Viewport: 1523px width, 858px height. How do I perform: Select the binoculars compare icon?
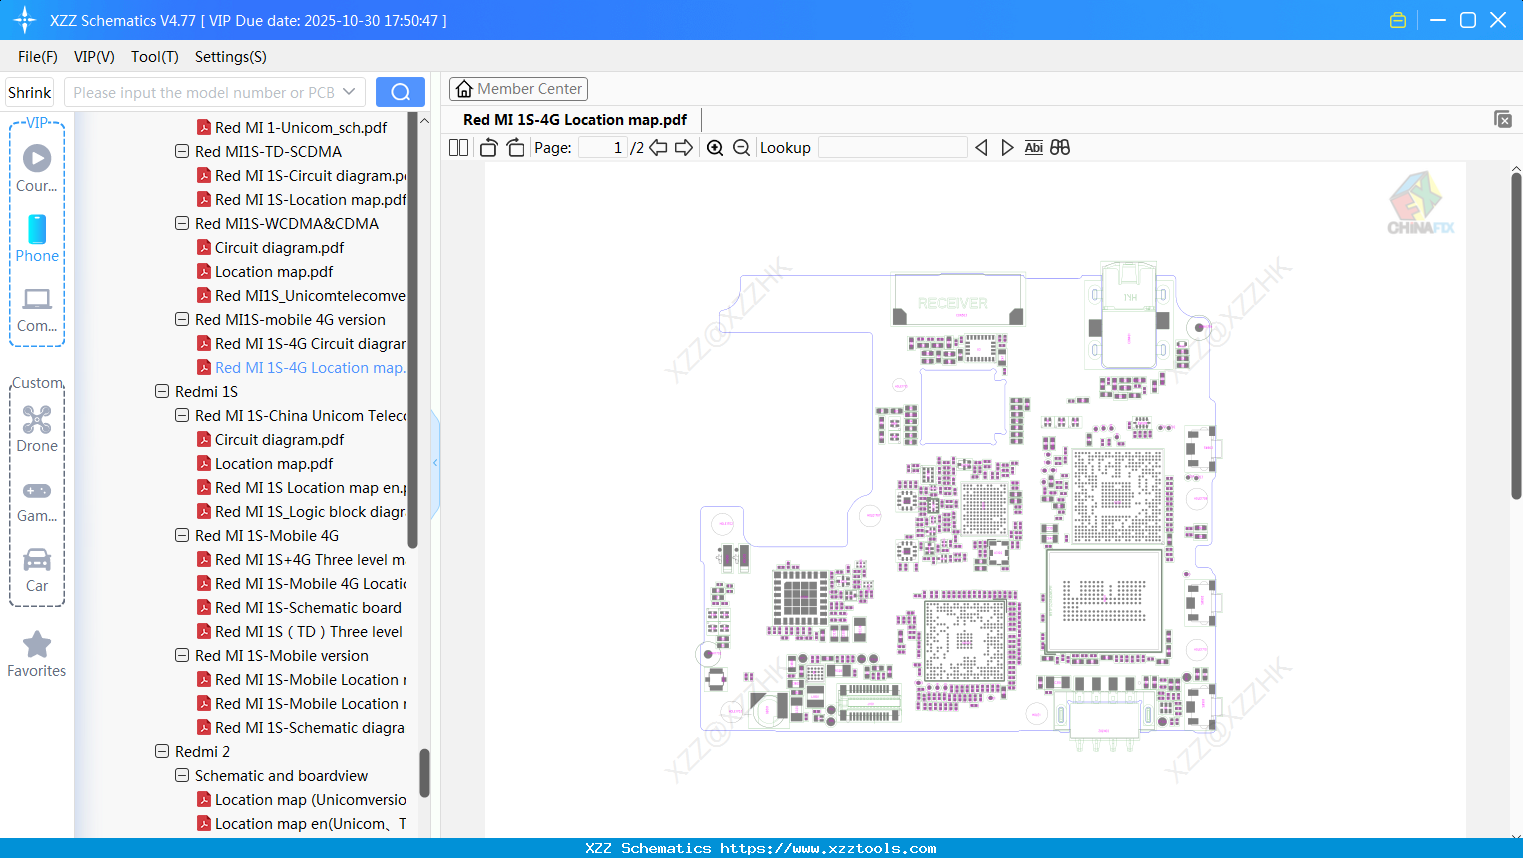pos(1059,147)
